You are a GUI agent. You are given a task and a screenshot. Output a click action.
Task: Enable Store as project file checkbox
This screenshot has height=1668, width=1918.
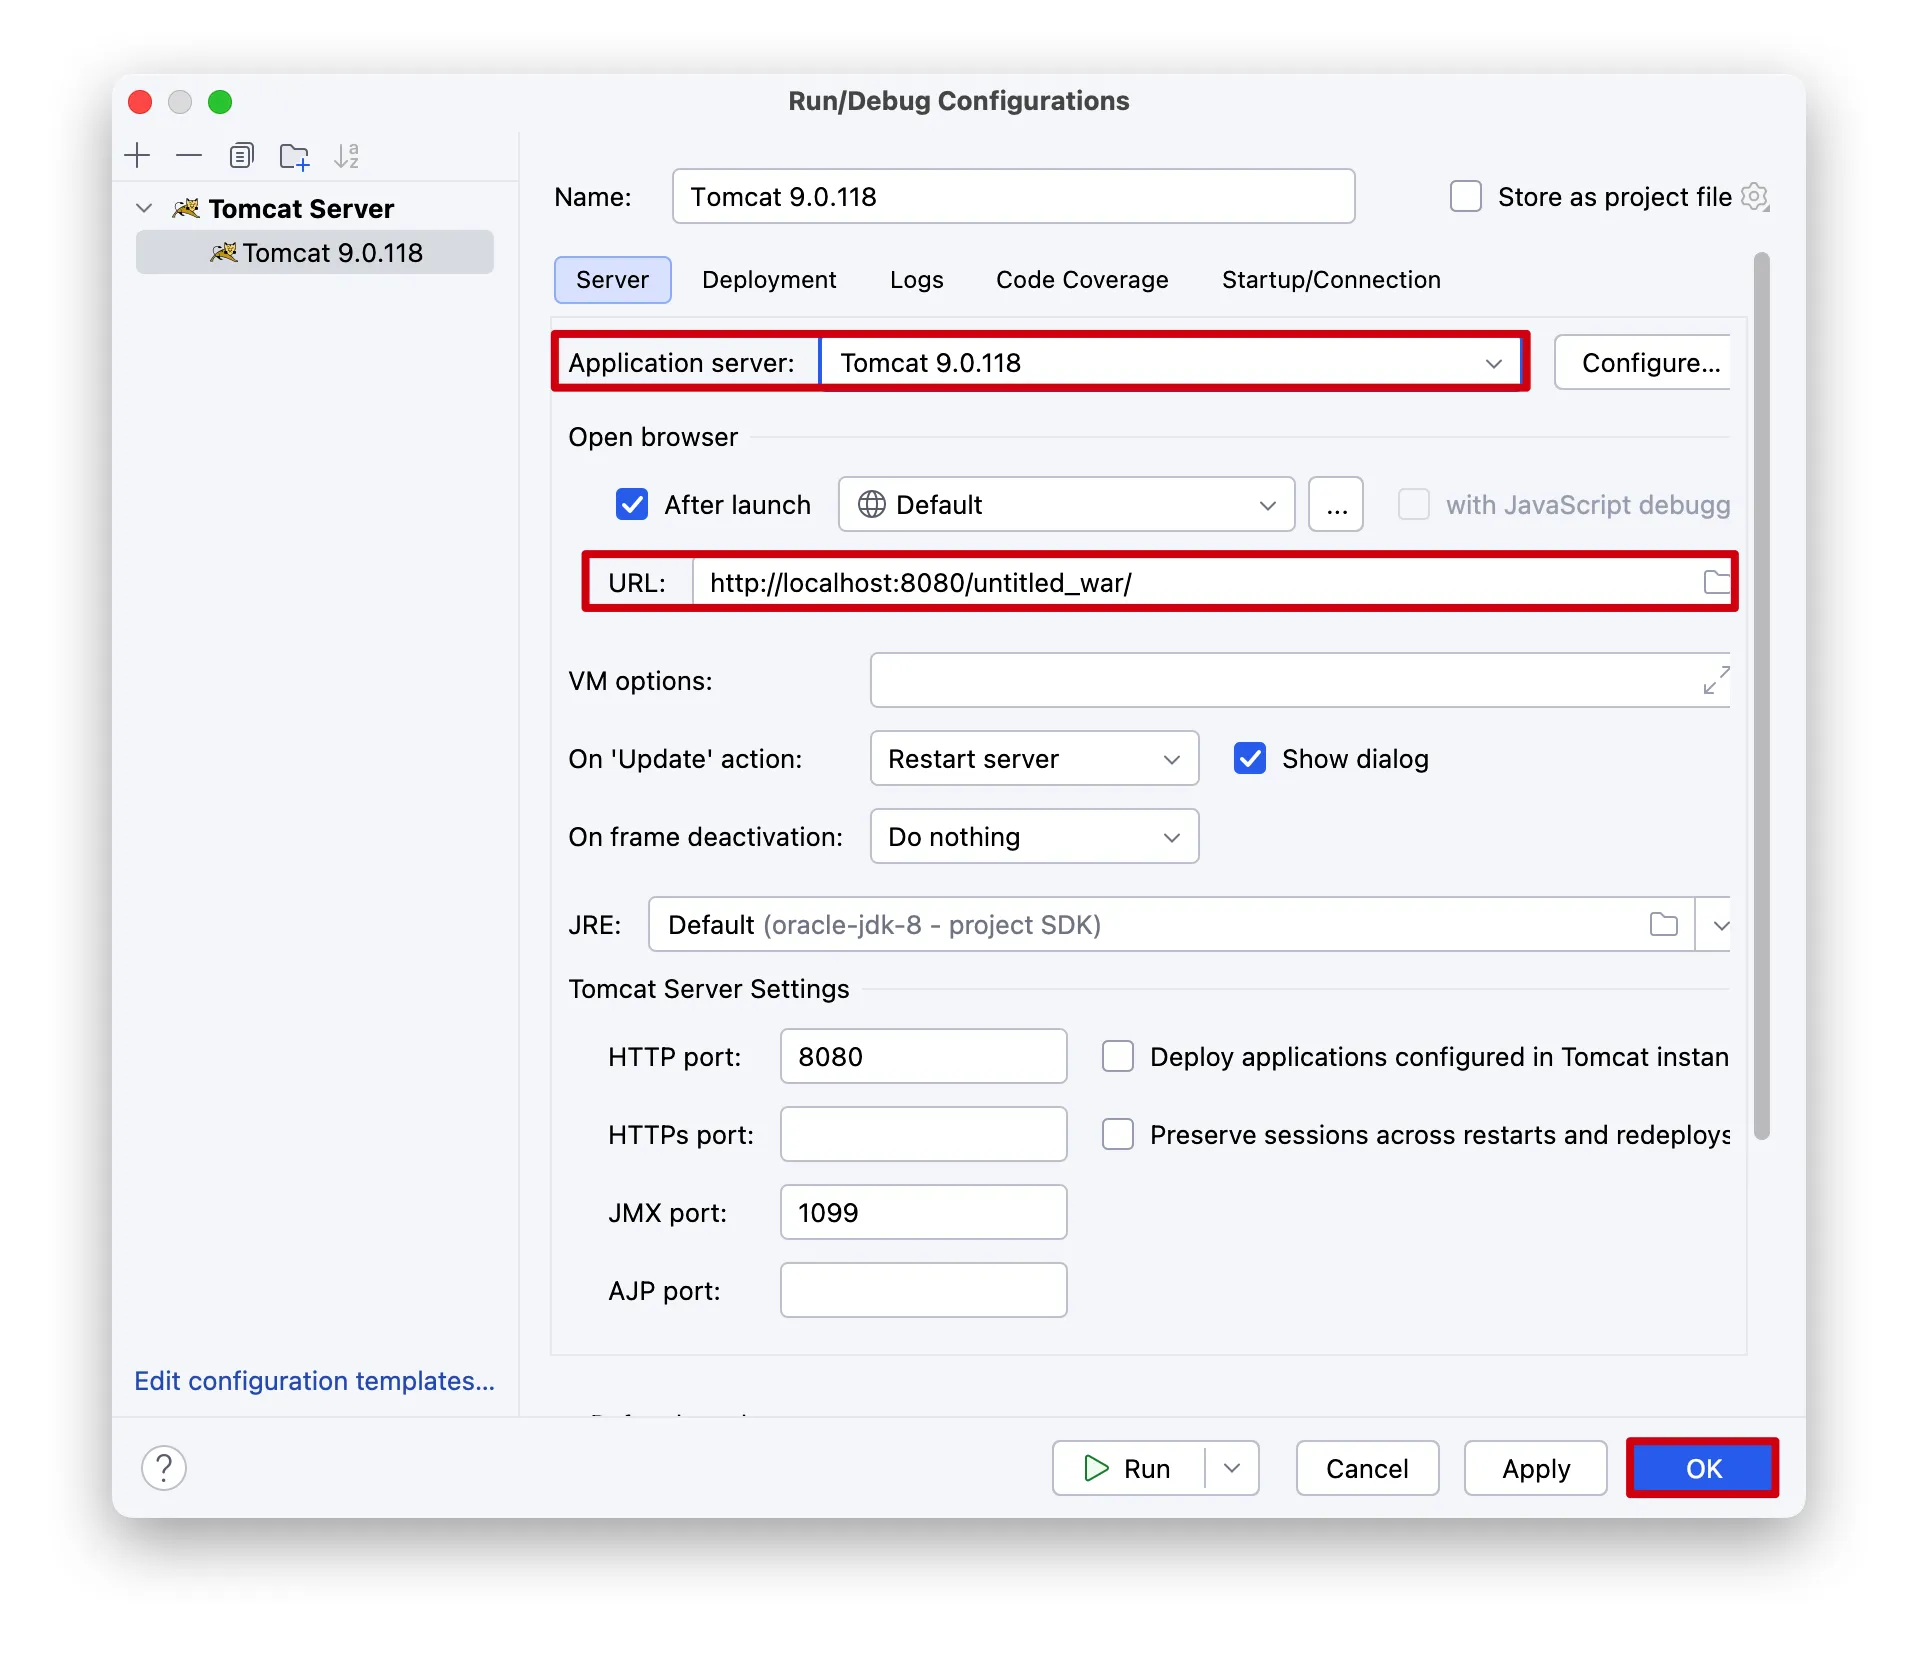click(x=1466, y=197)
